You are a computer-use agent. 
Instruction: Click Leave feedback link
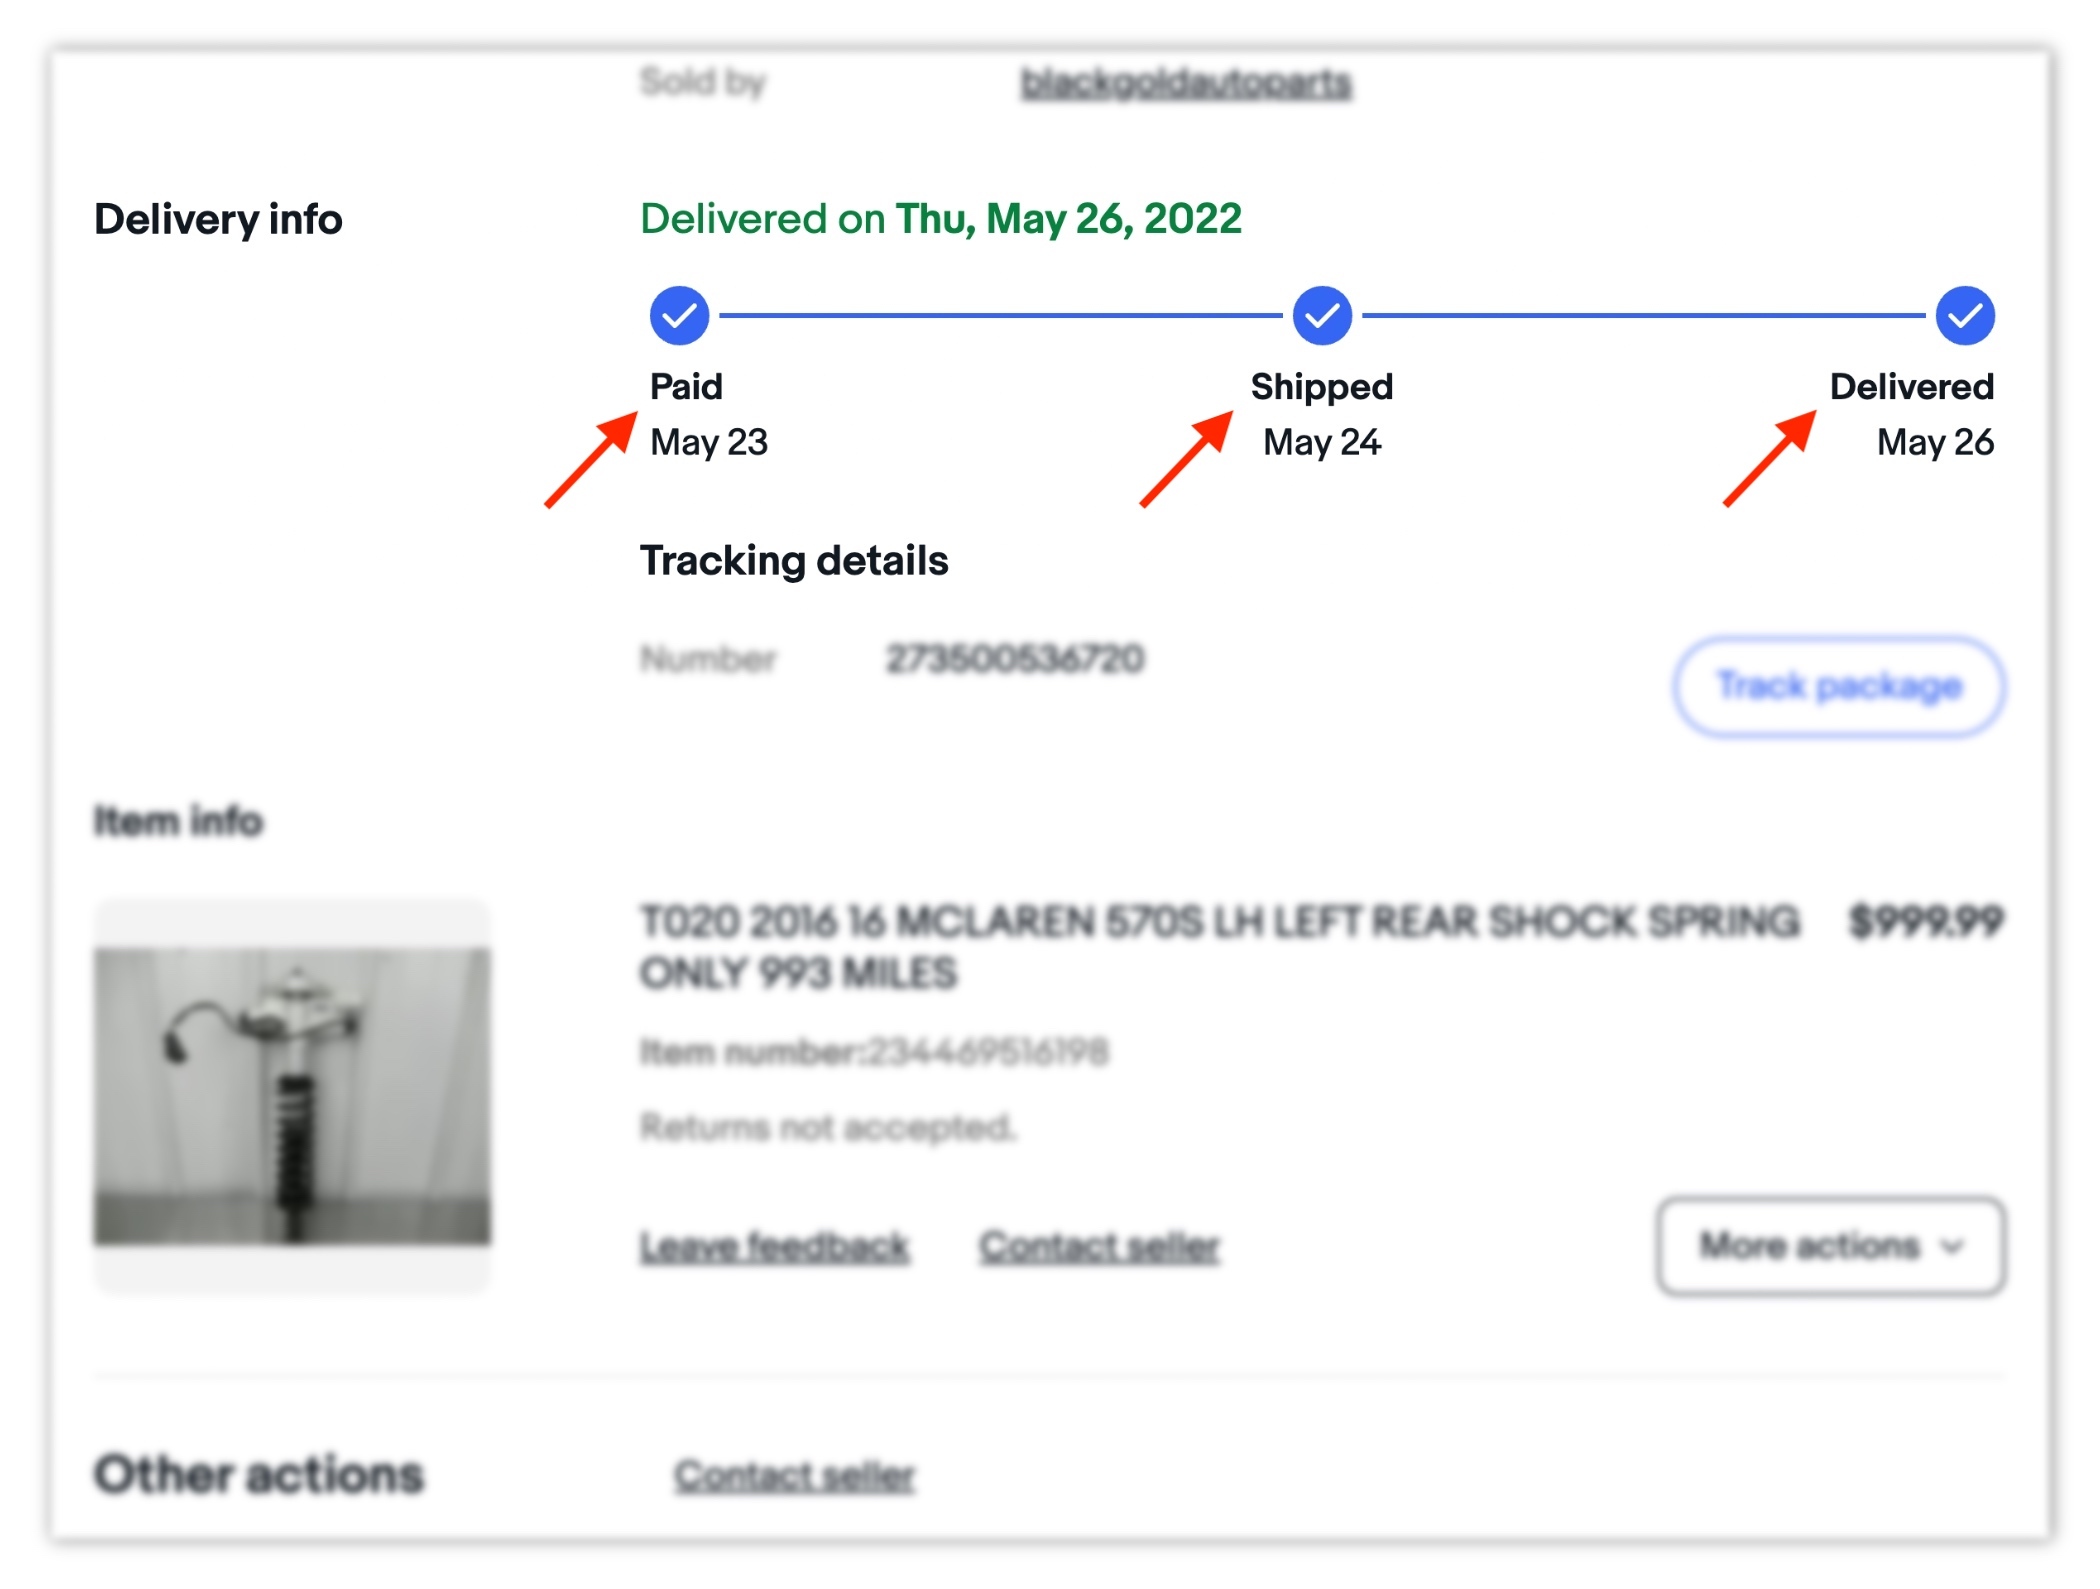(x=775, y=1247)
